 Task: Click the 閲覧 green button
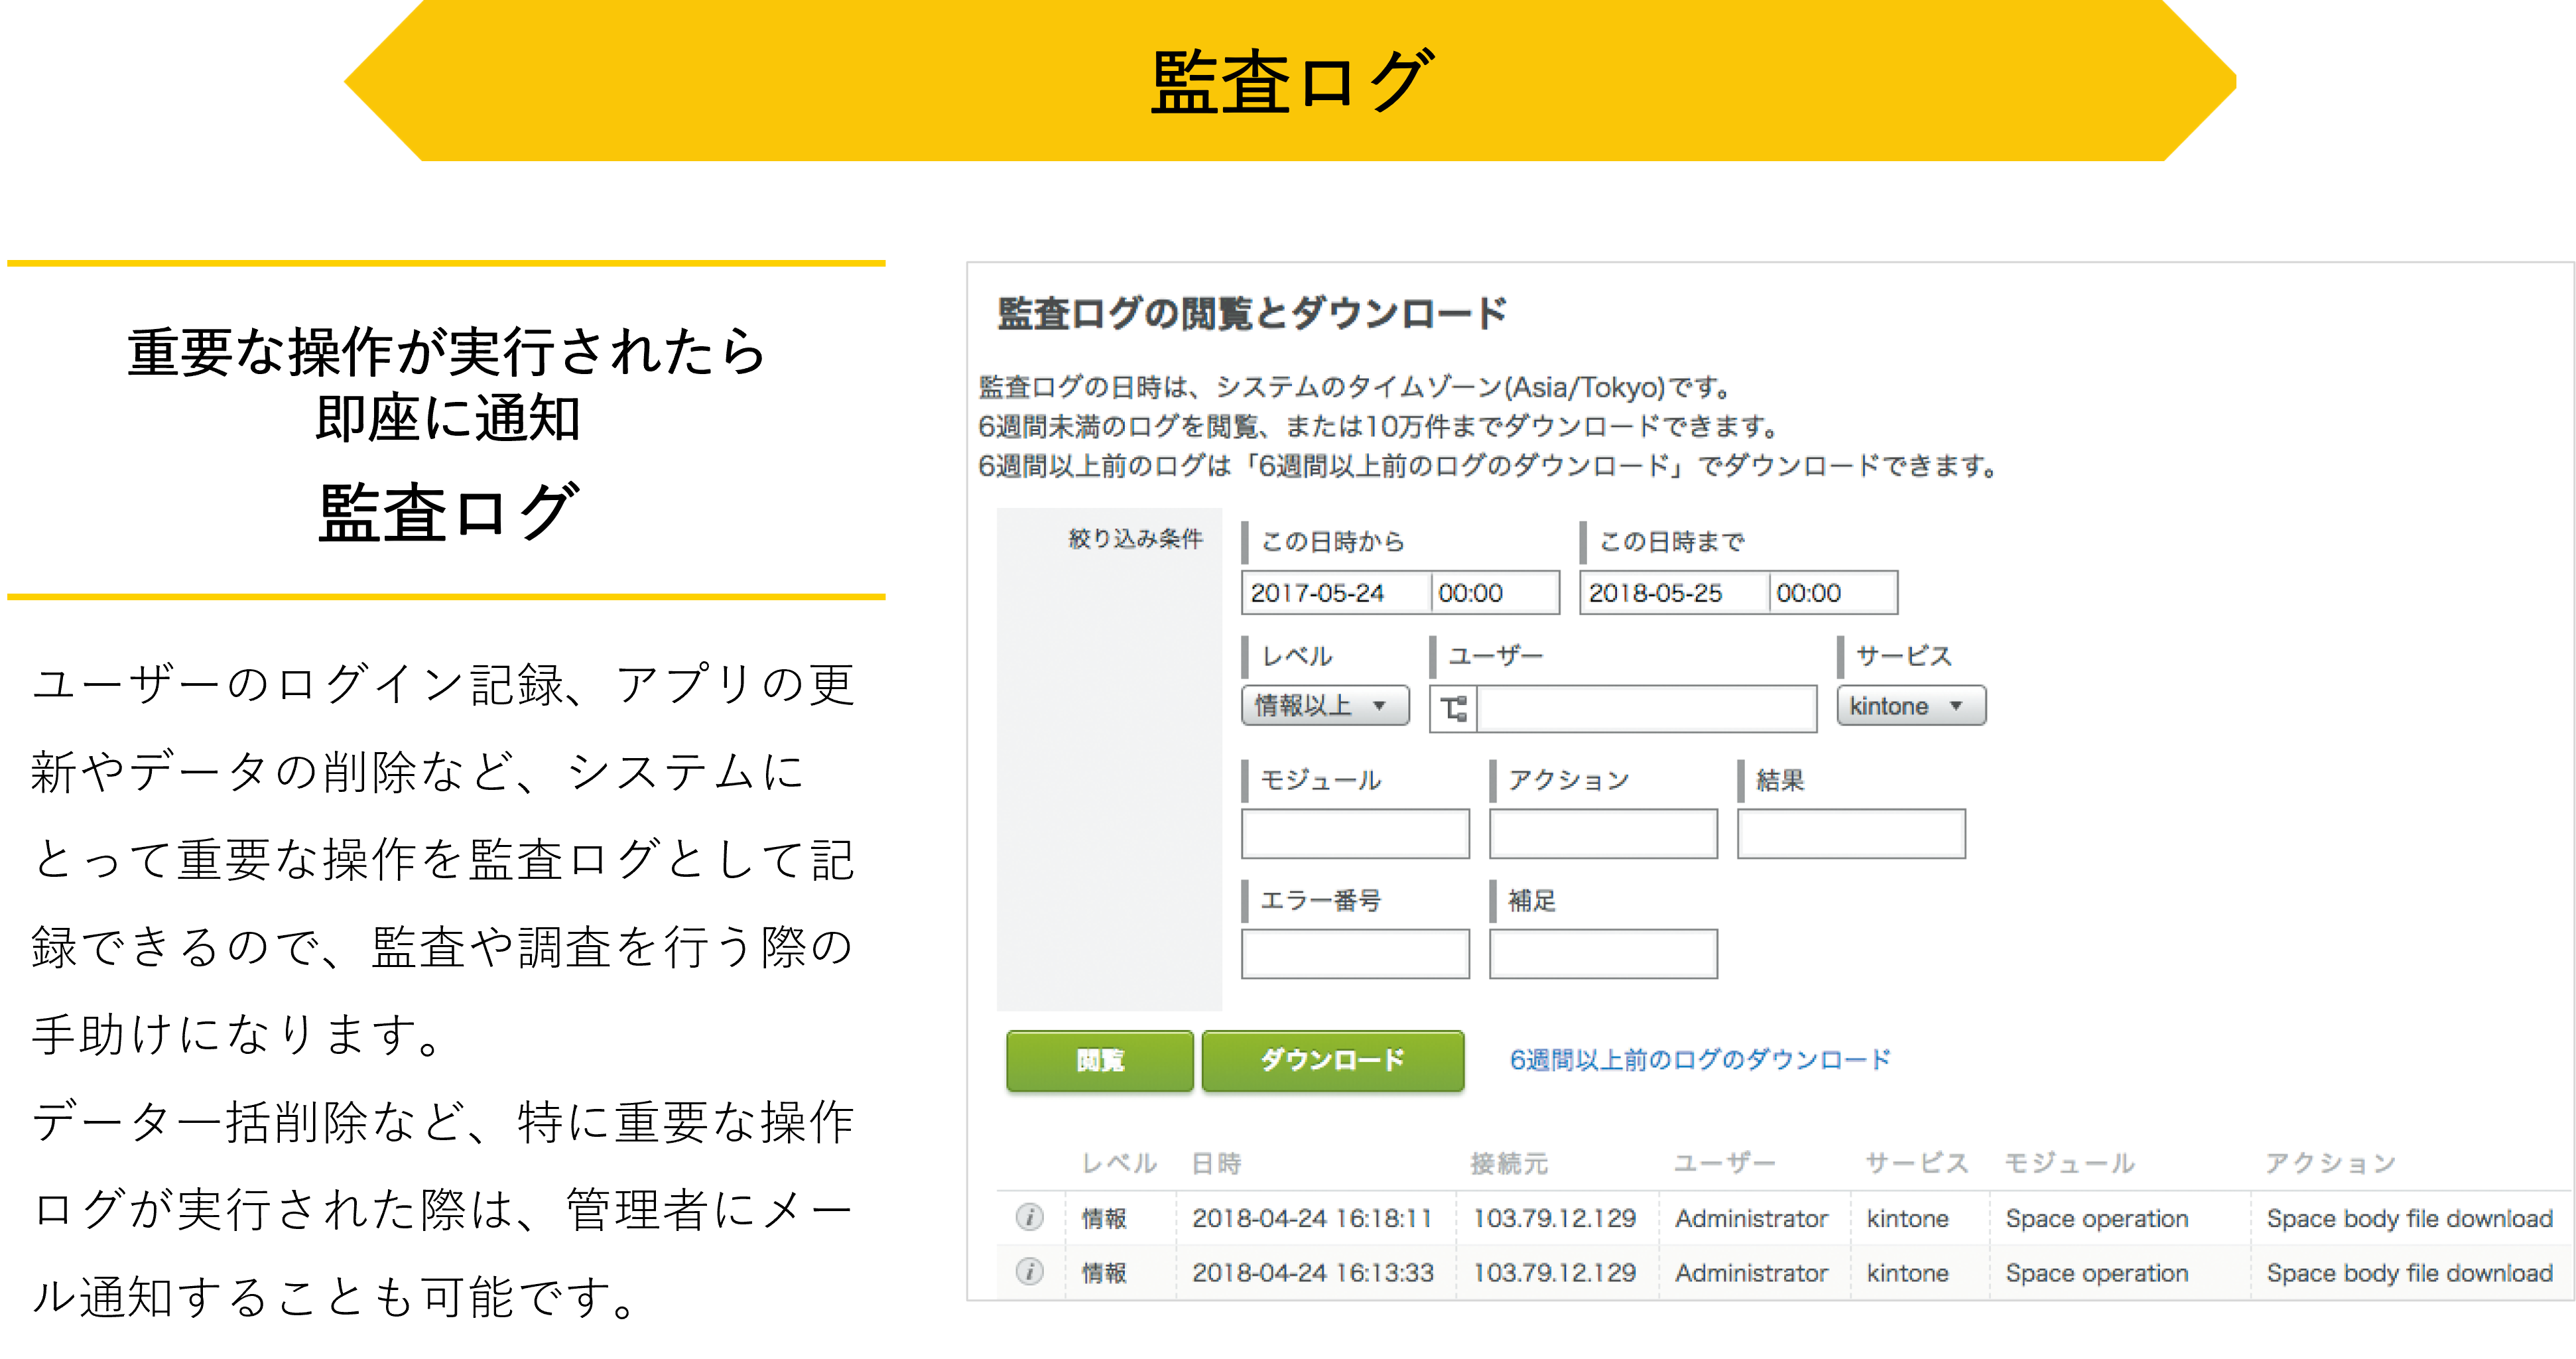1099,1060
